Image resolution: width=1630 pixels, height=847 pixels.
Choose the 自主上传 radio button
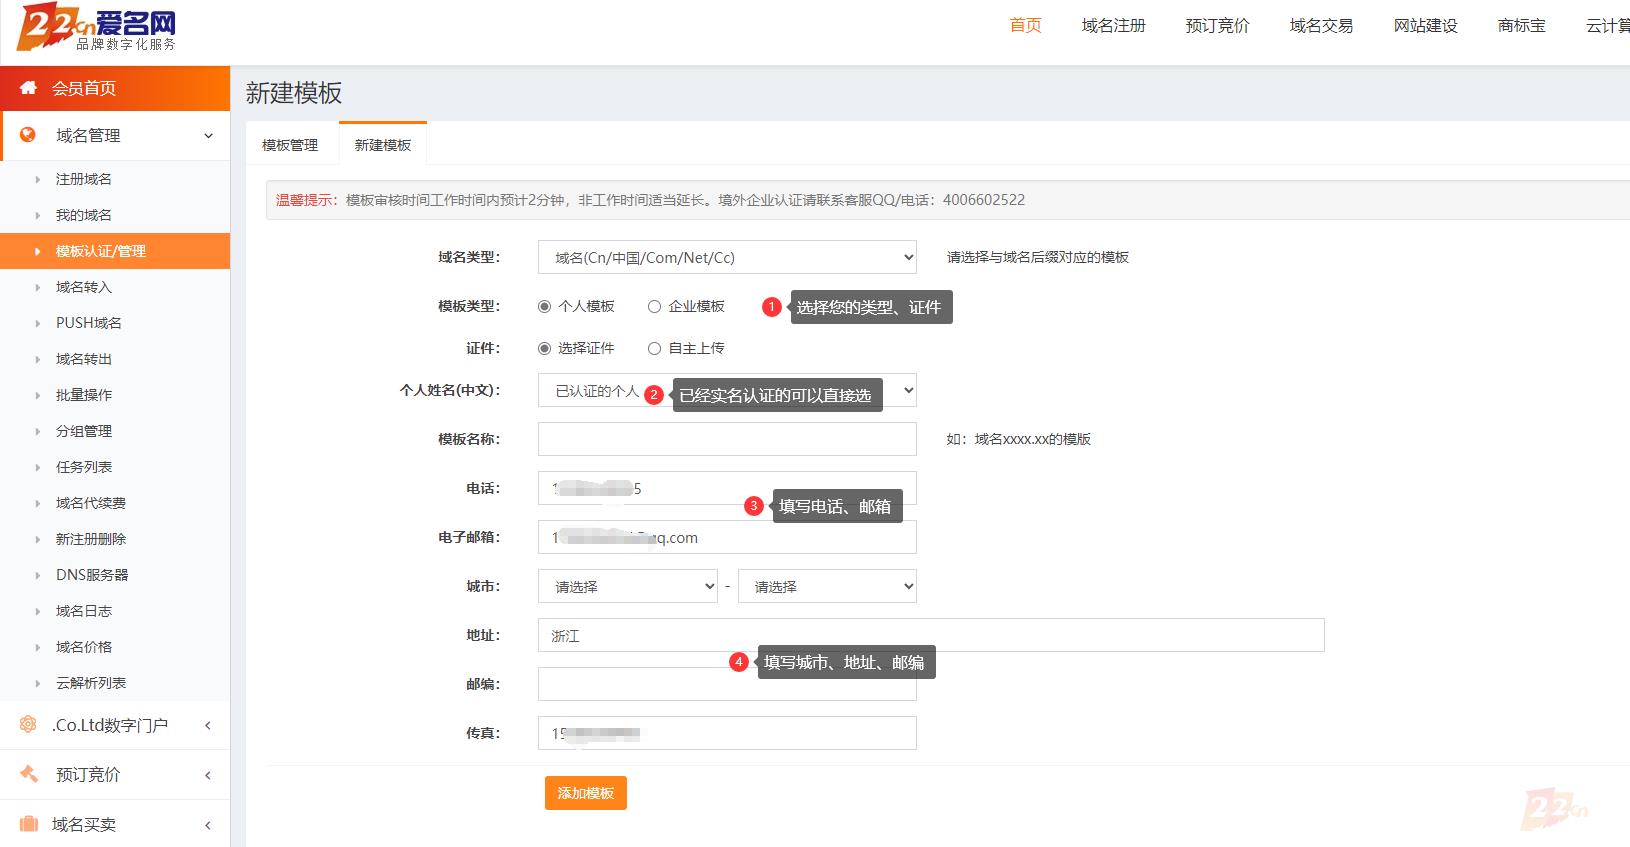click(654, 349)
